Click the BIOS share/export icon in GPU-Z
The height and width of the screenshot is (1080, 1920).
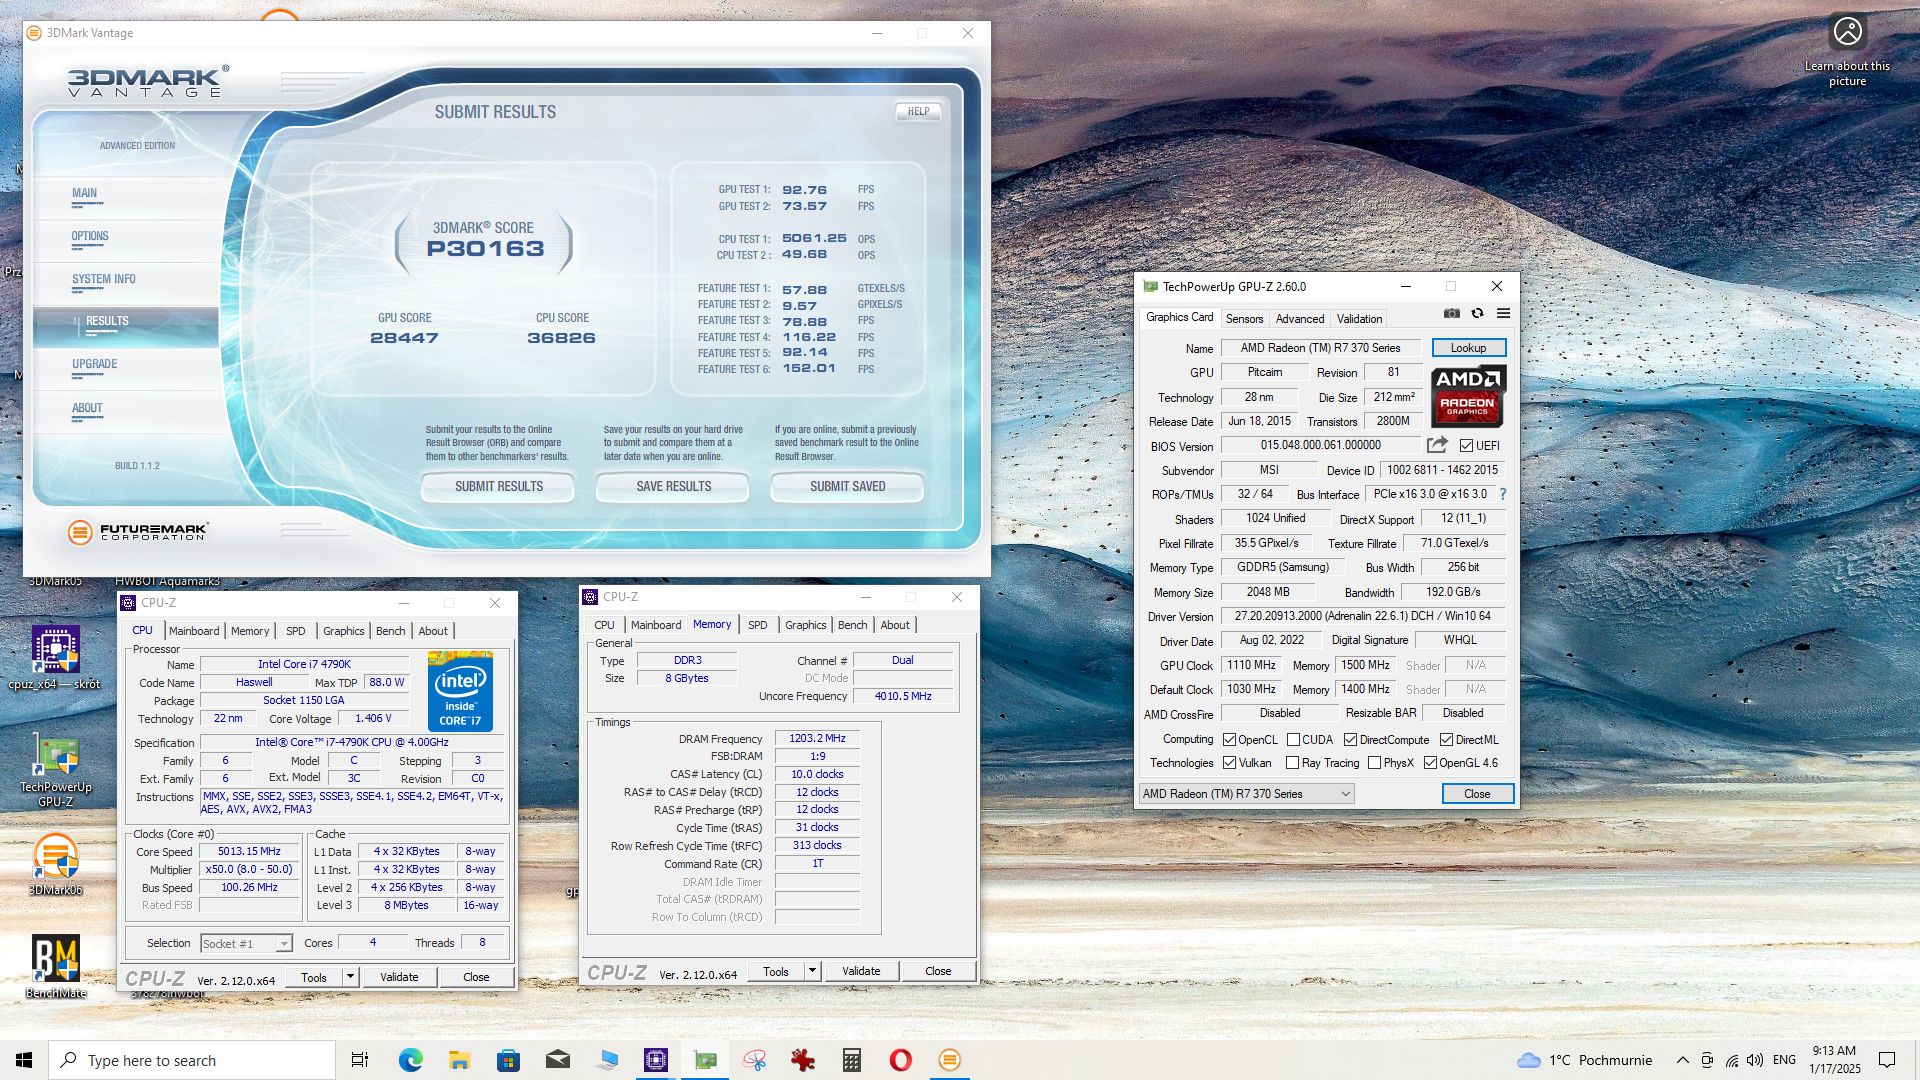(1437, 445)
